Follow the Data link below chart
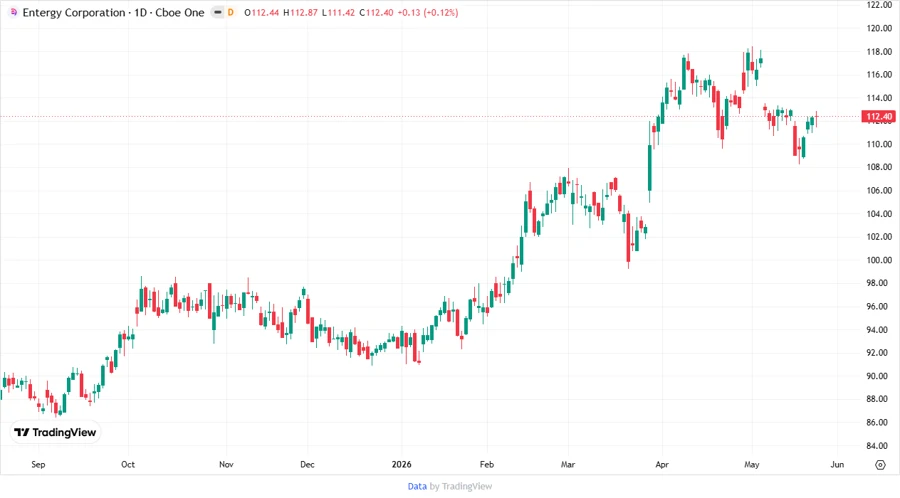 coord(417,487)
